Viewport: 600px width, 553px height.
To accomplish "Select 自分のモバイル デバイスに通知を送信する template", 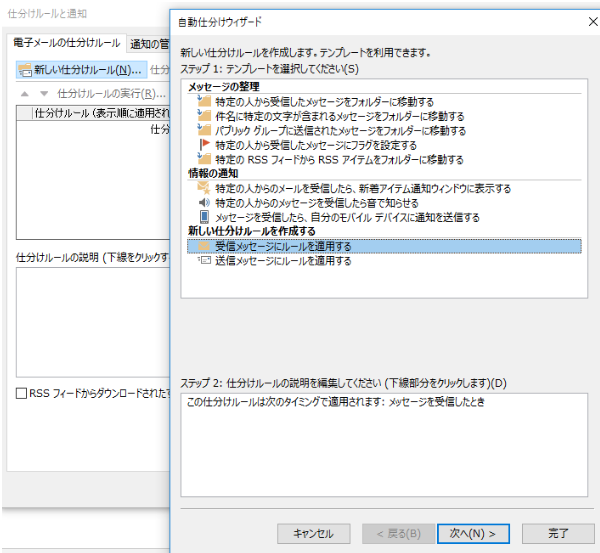I will tap(347, 217).
